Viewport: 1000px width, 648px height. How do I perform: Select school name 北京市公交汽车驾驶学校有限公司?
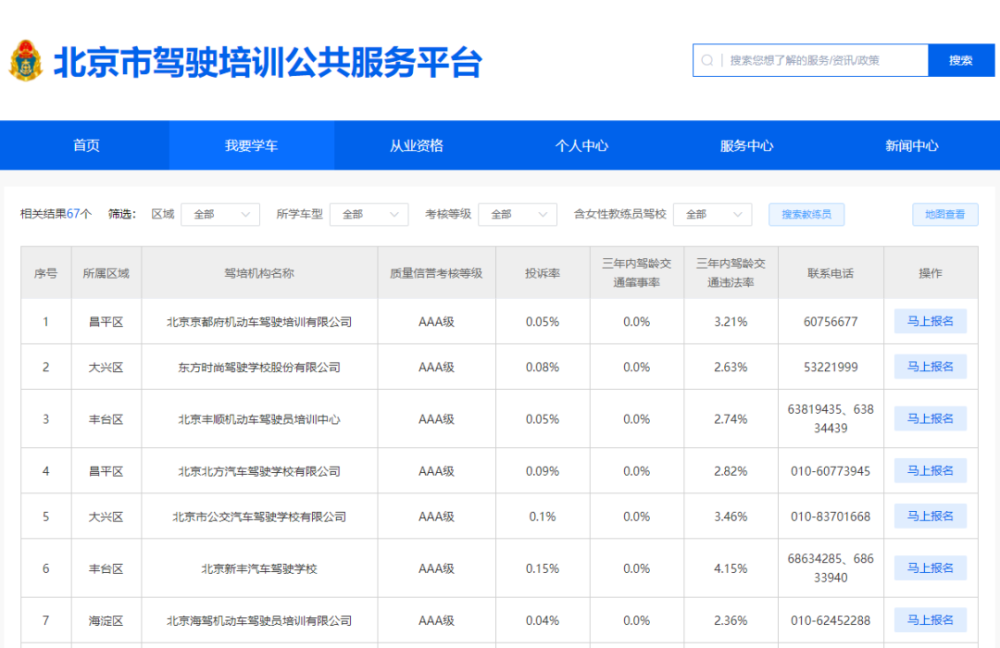tap(259, 517)
